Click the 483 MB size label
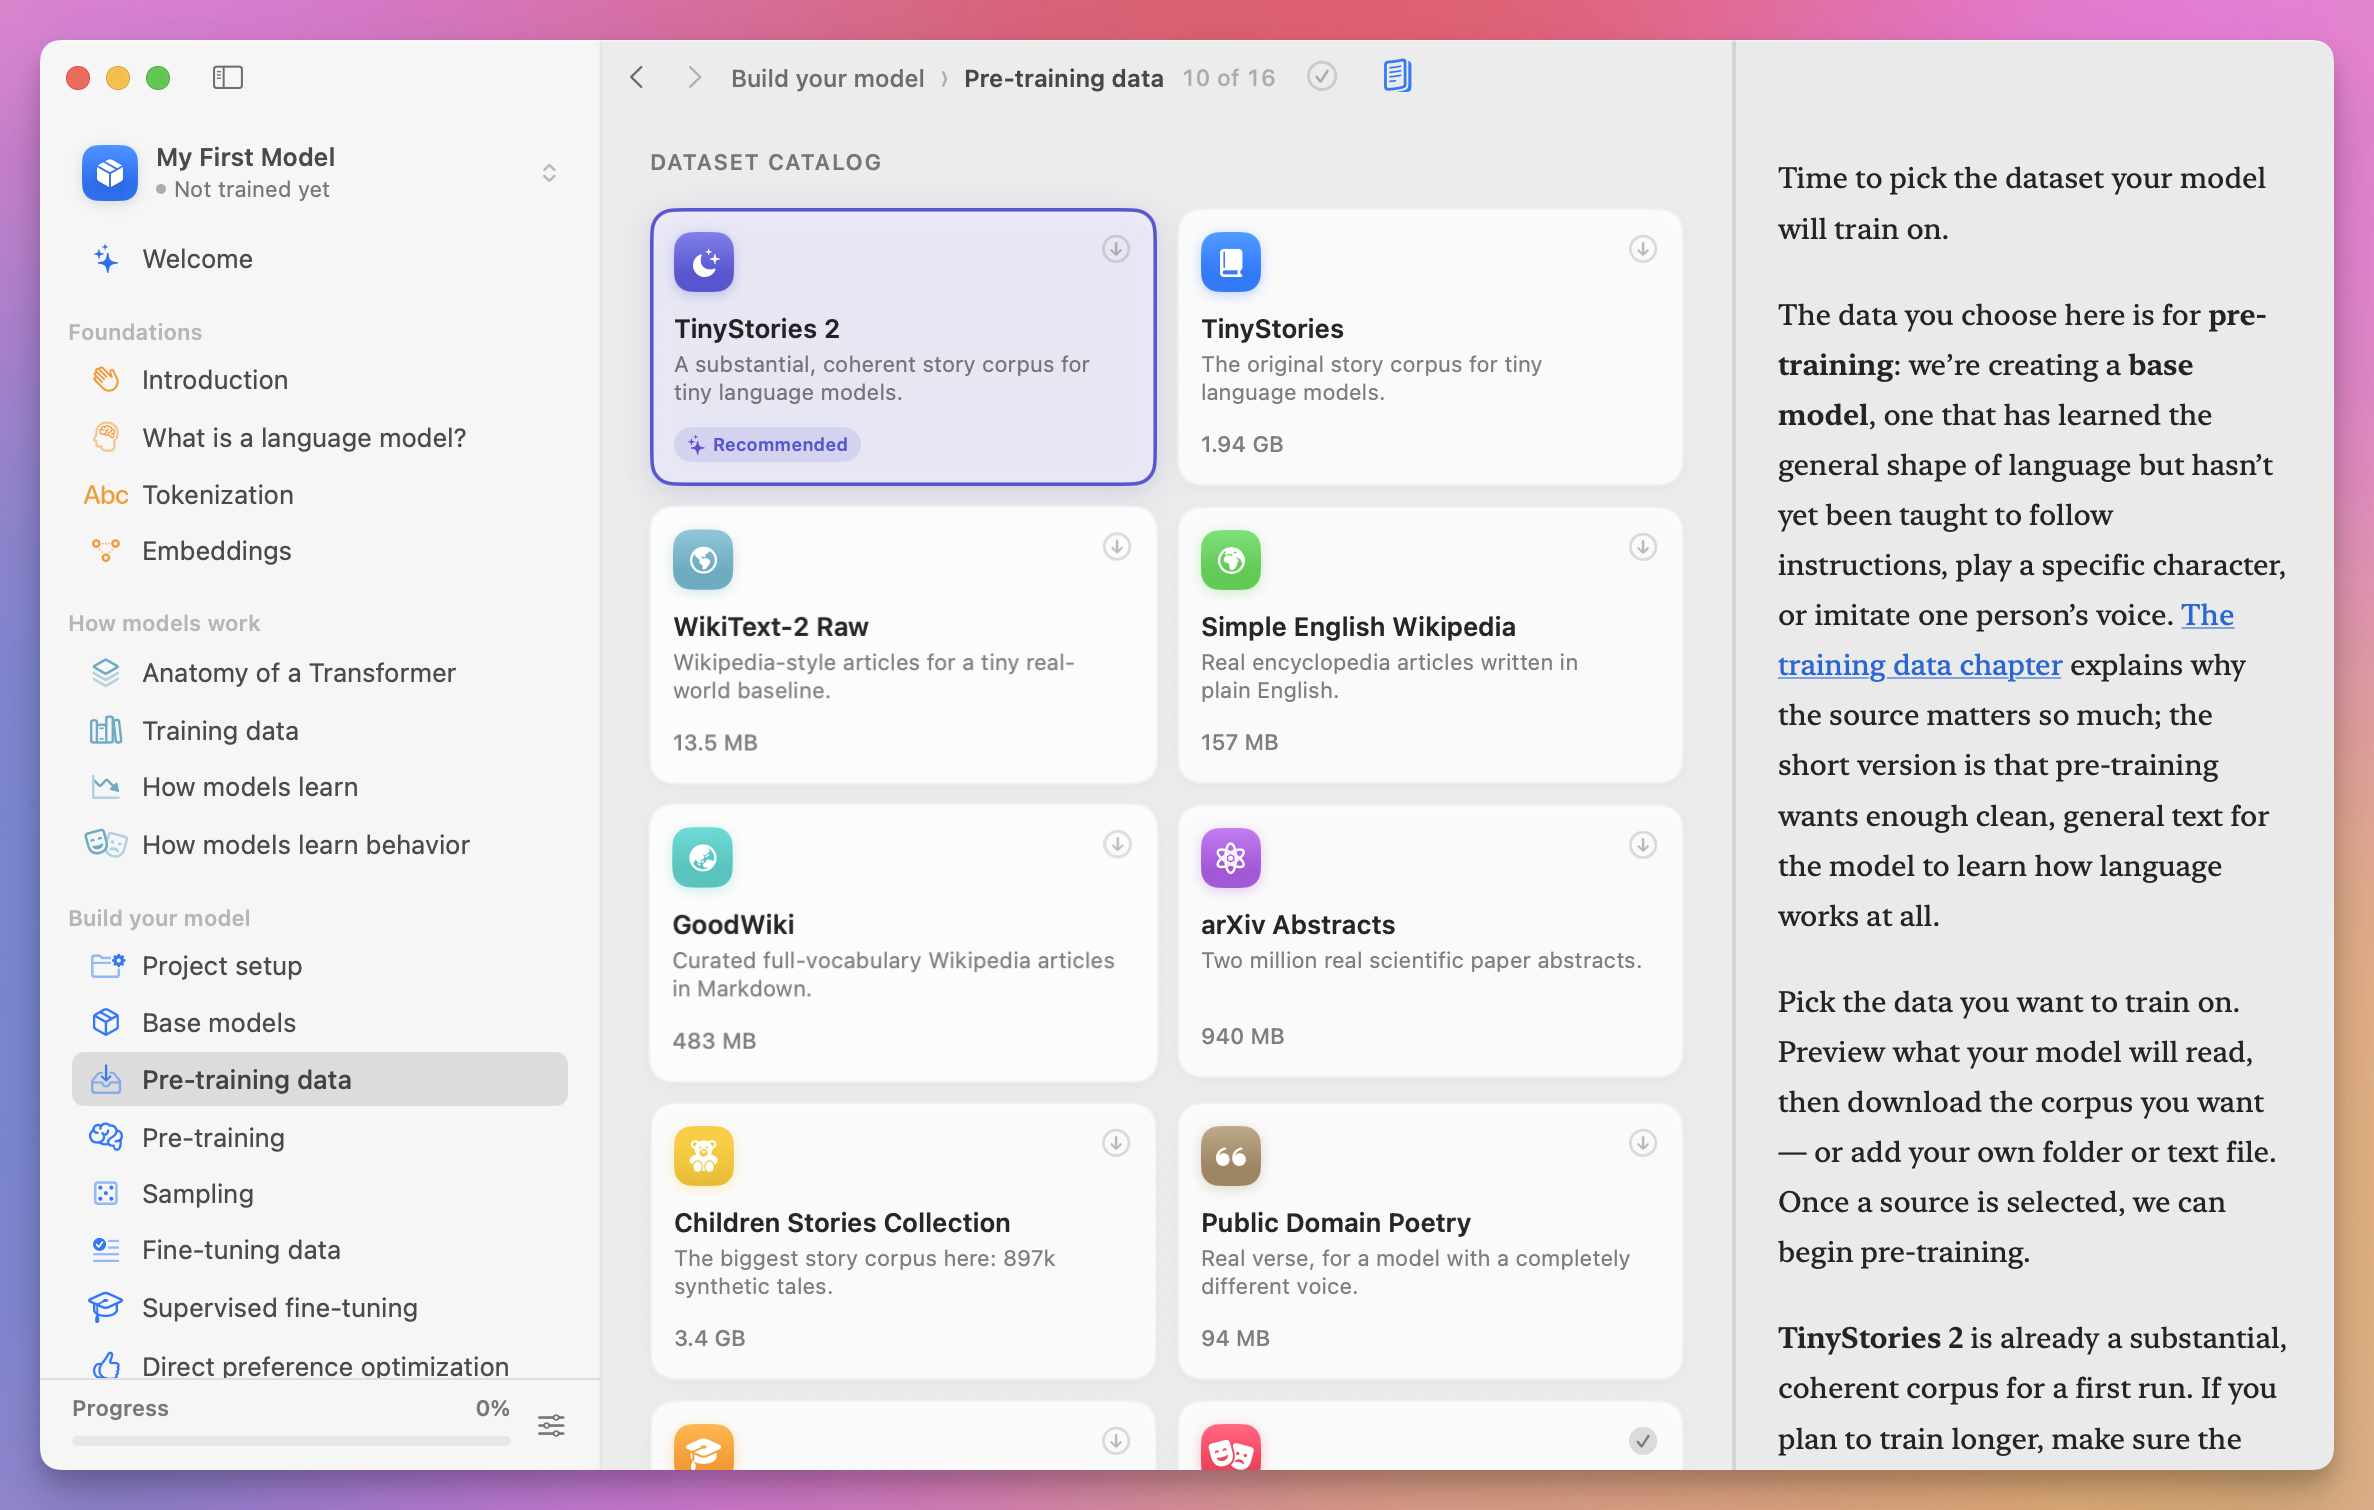The width and height of the screenshot is (2374, 1510). click(x=714, y=1041)
